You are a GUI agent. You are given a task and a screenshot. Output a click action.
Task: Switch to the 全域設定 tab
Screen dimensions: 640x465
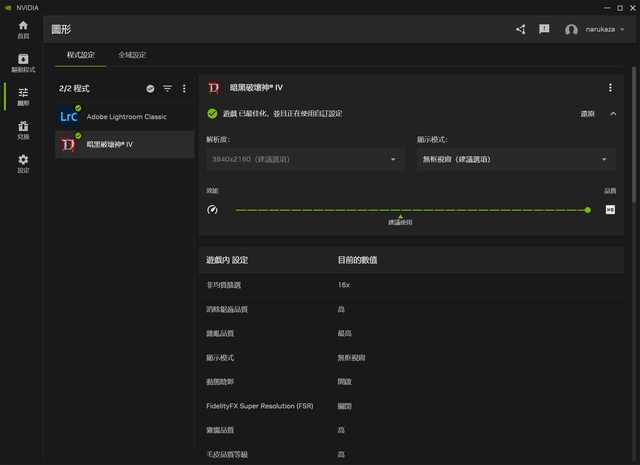click(x=132, y=55)
